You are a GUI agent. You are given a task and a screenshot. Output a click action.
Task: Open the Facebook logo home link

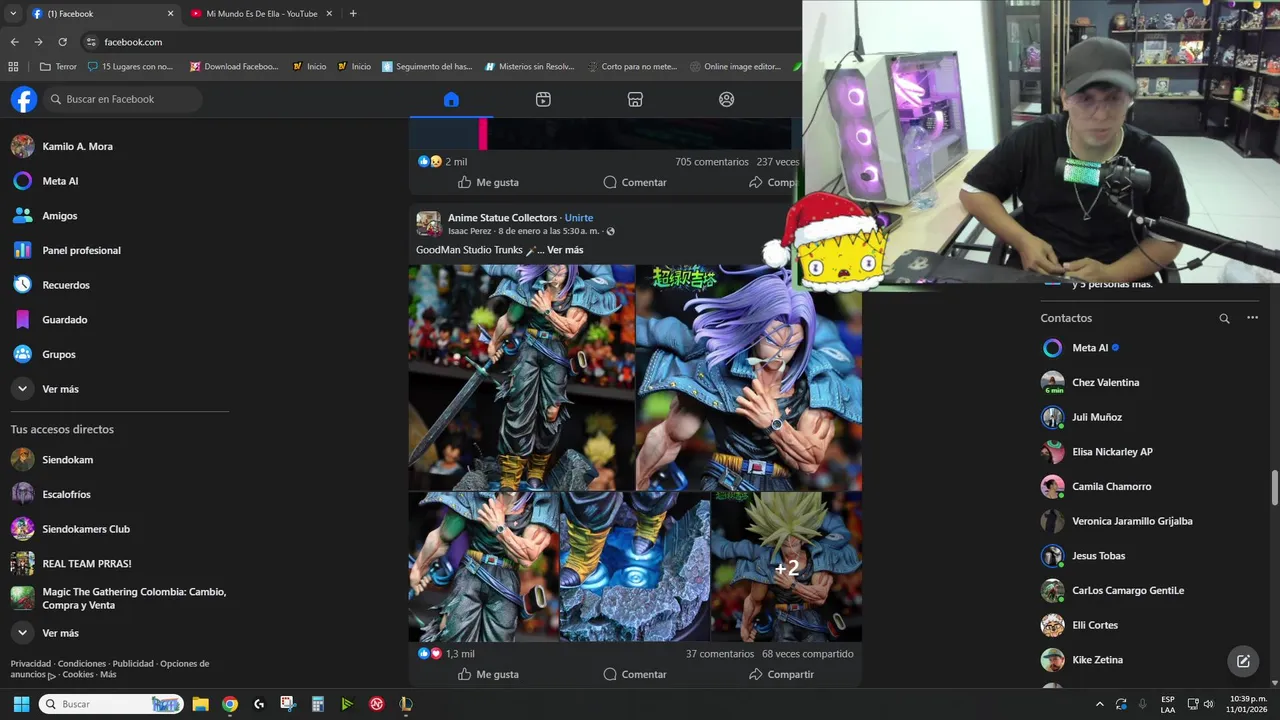(x=24, y=99)
